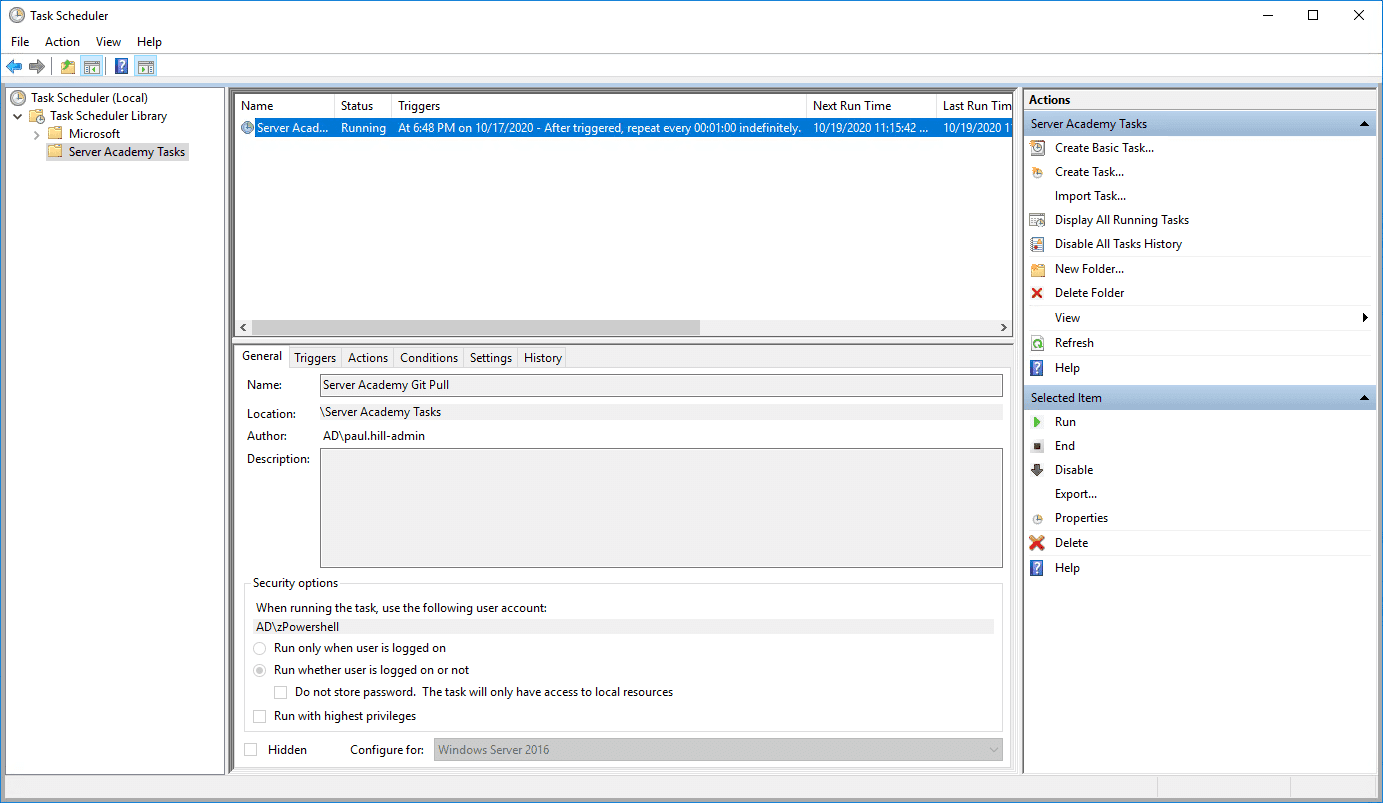Image resolution: width=1383 pixels, height=803 pixels.
Task: Expand the Microsoft folder tree node
Action: 37,134
